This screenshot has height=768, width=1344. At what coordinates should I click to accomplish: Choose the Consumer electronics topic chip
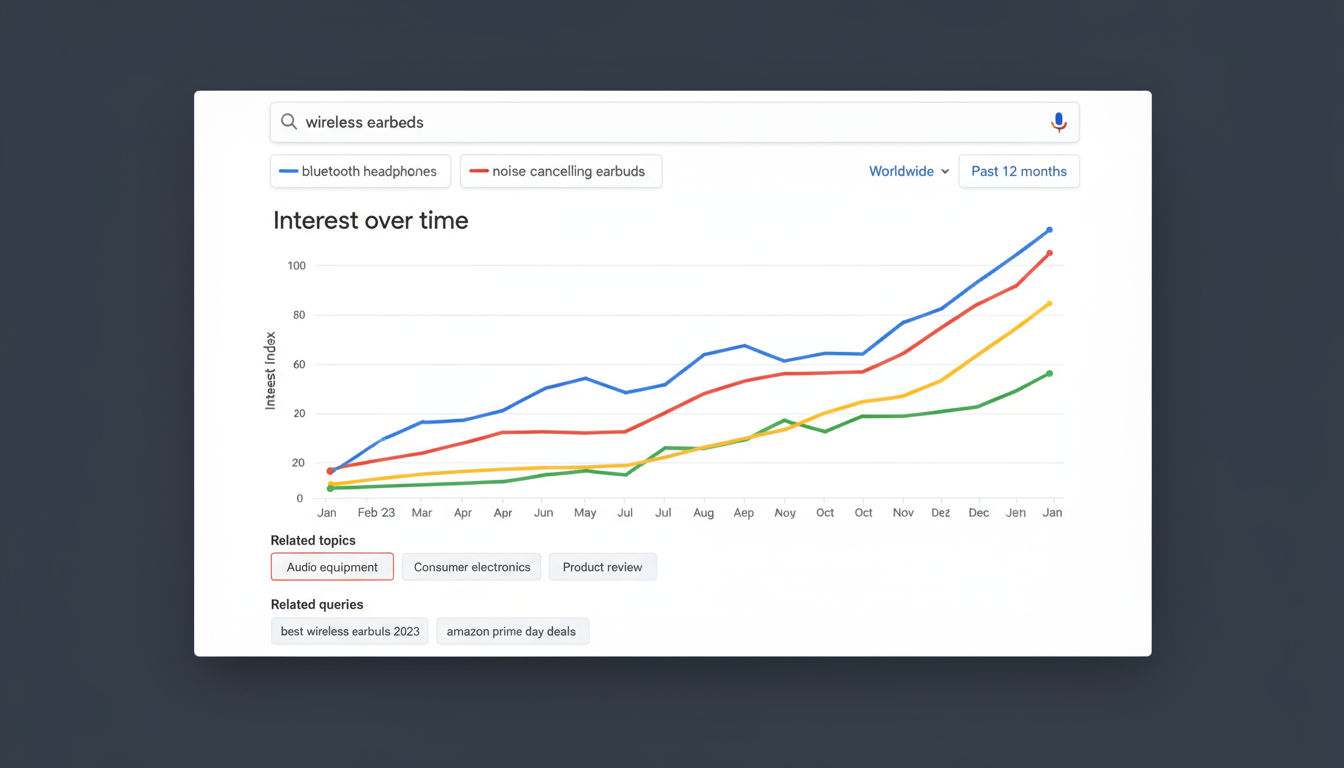coord(471,567)
